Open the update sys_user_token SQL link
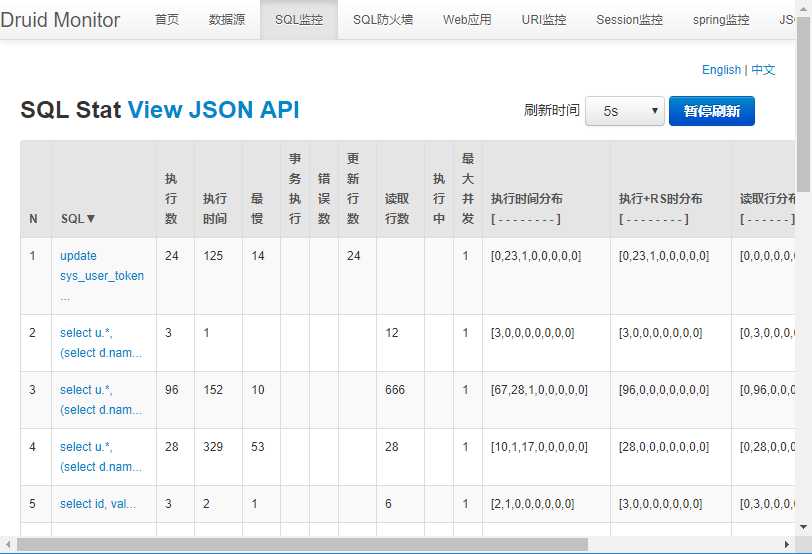This screenshot has width=812, height=554. pyautogui.click(x=102, y=266)
